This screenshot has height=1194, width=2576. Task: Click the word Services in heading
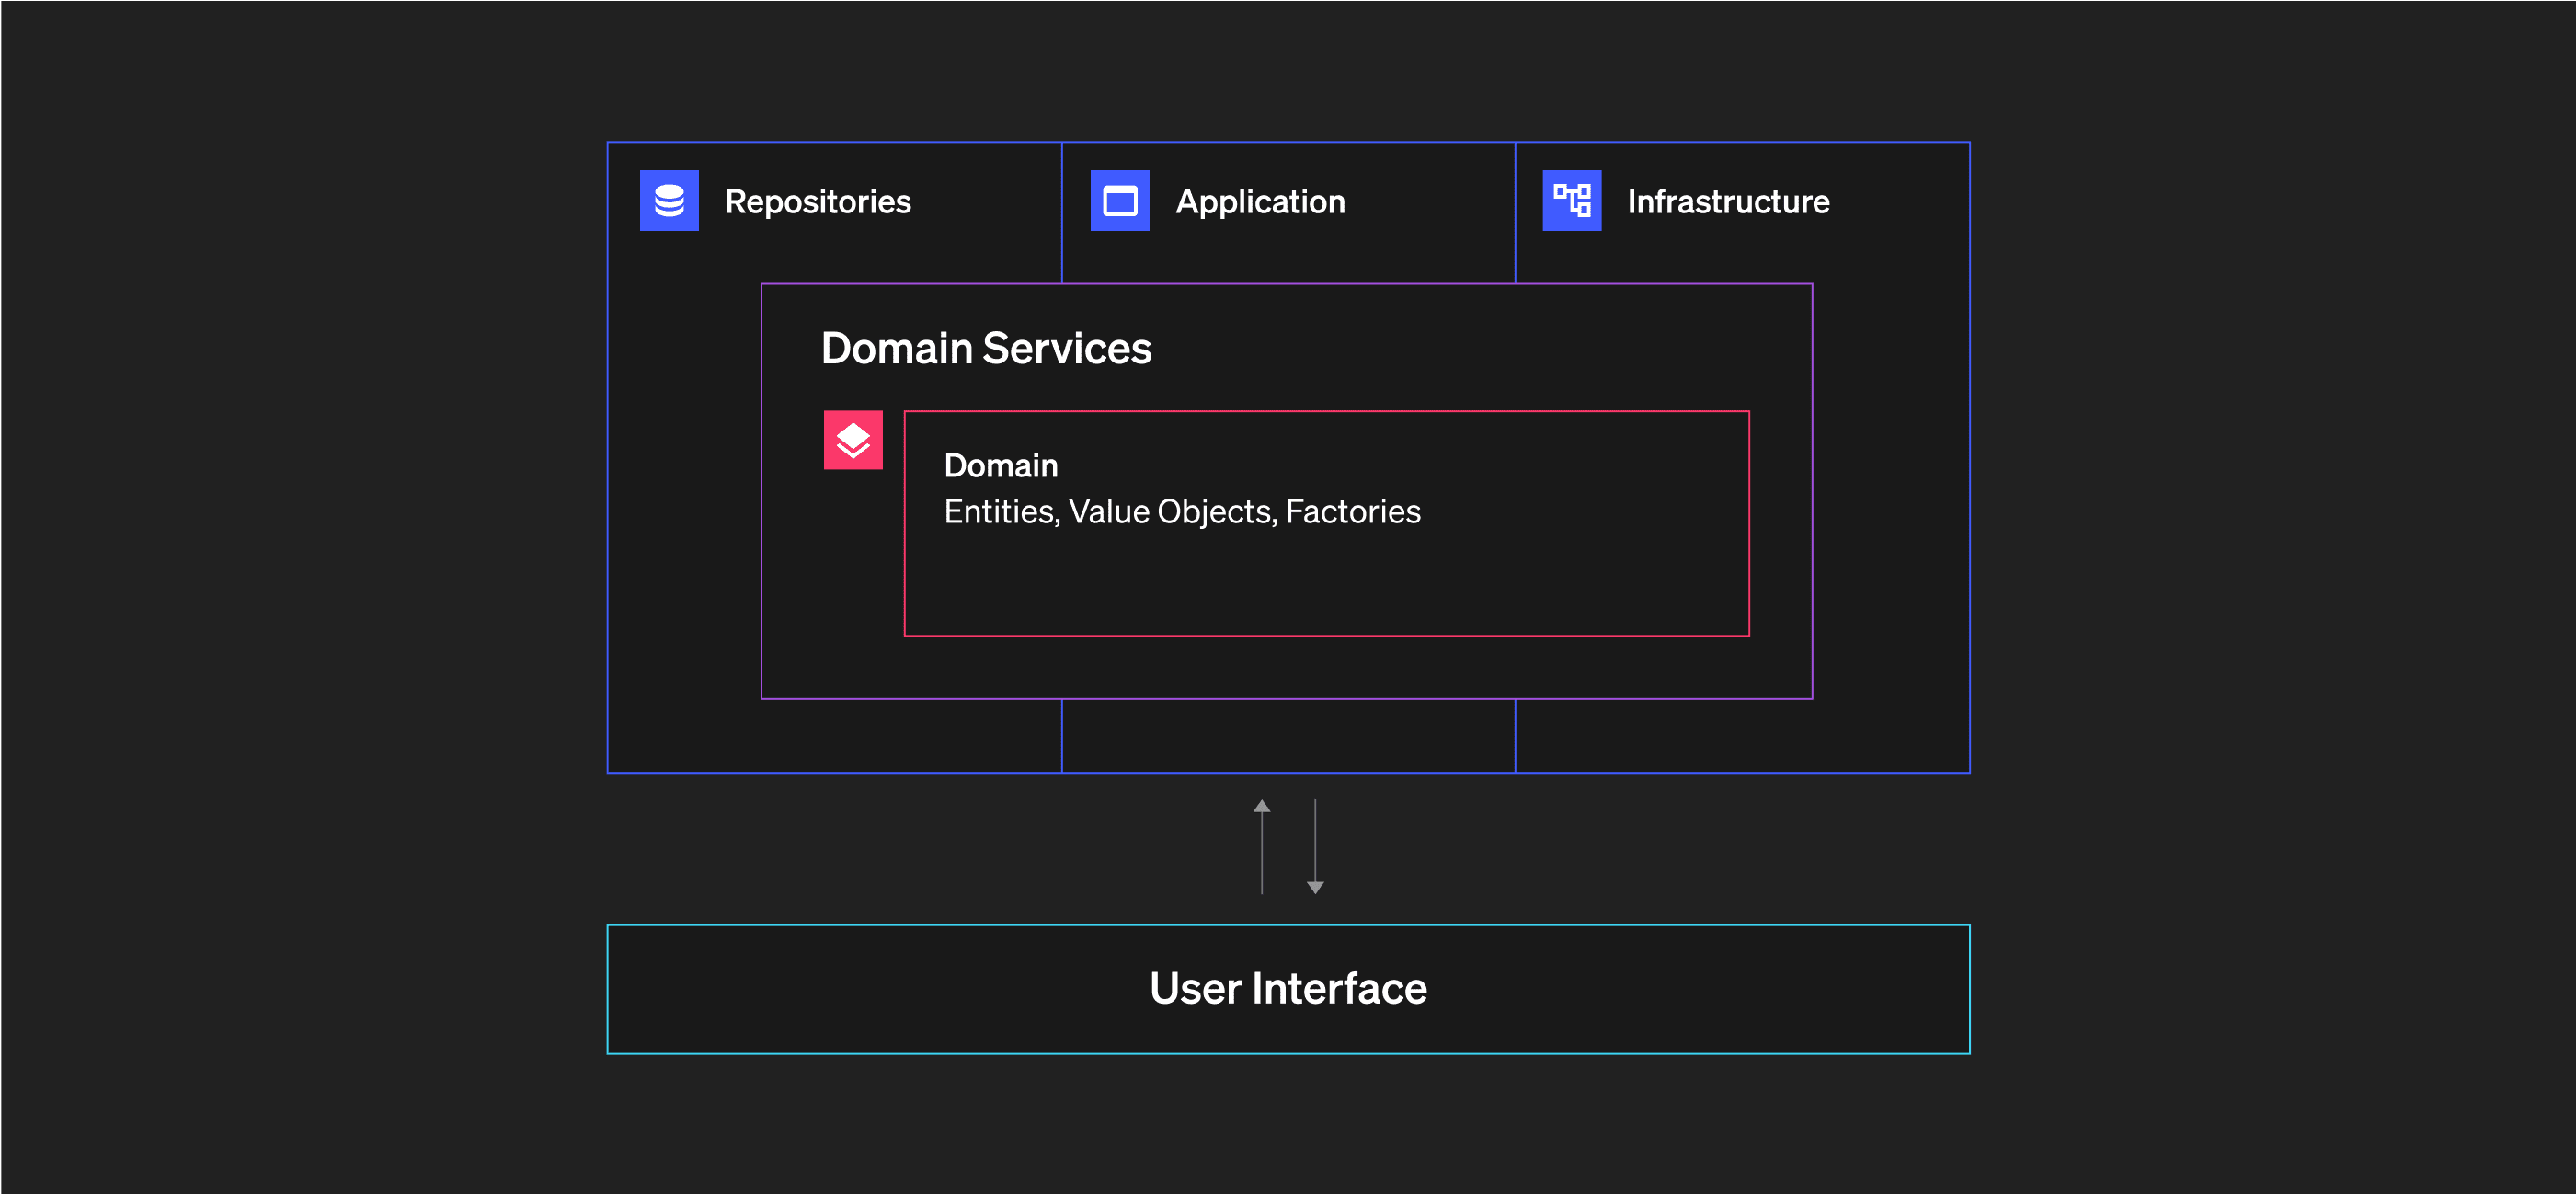click(1066, 348)
